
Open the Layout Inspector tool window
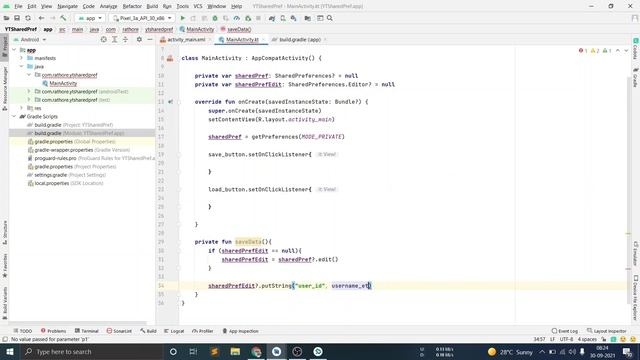pos(607,331)
